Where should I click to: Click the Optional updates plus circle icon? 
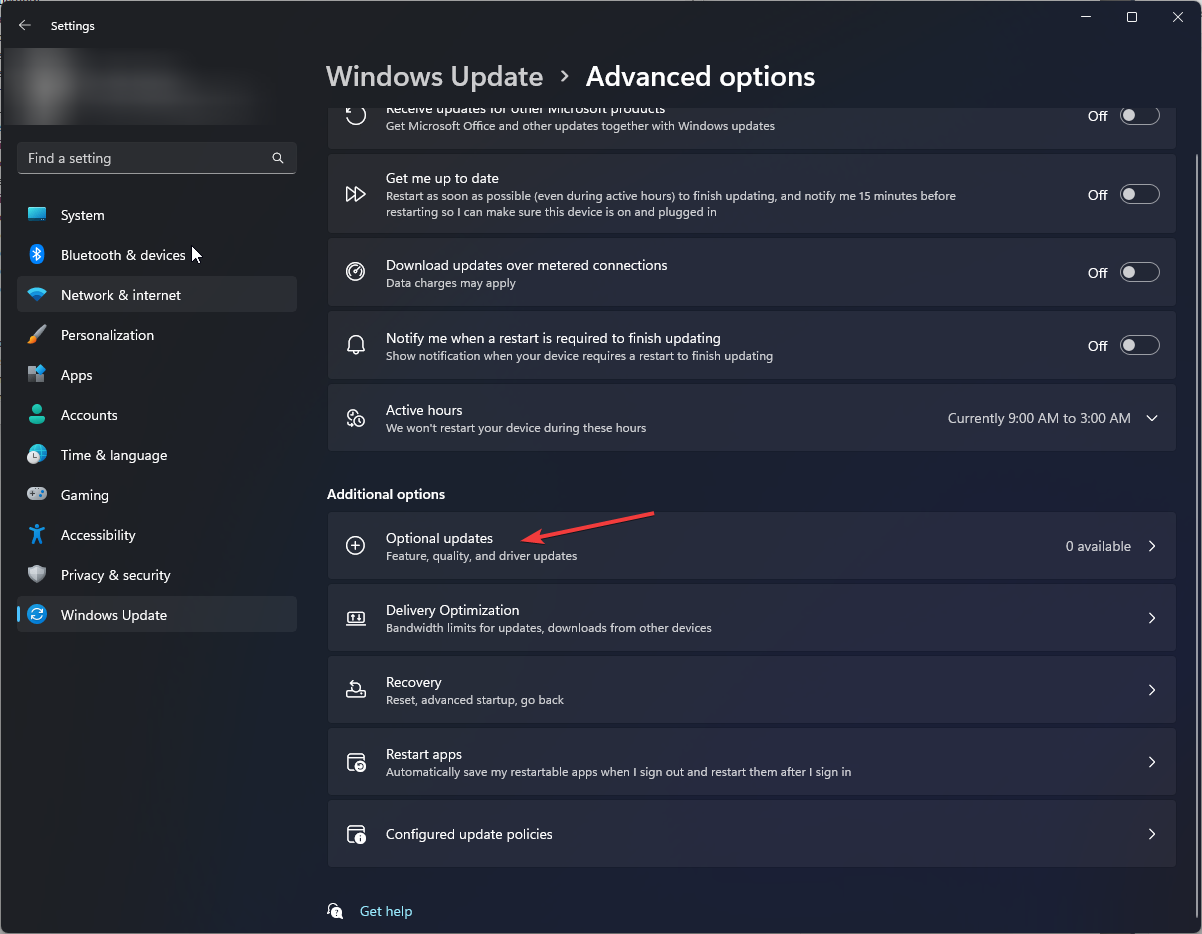pyautogui.click(x=356, y=546)
